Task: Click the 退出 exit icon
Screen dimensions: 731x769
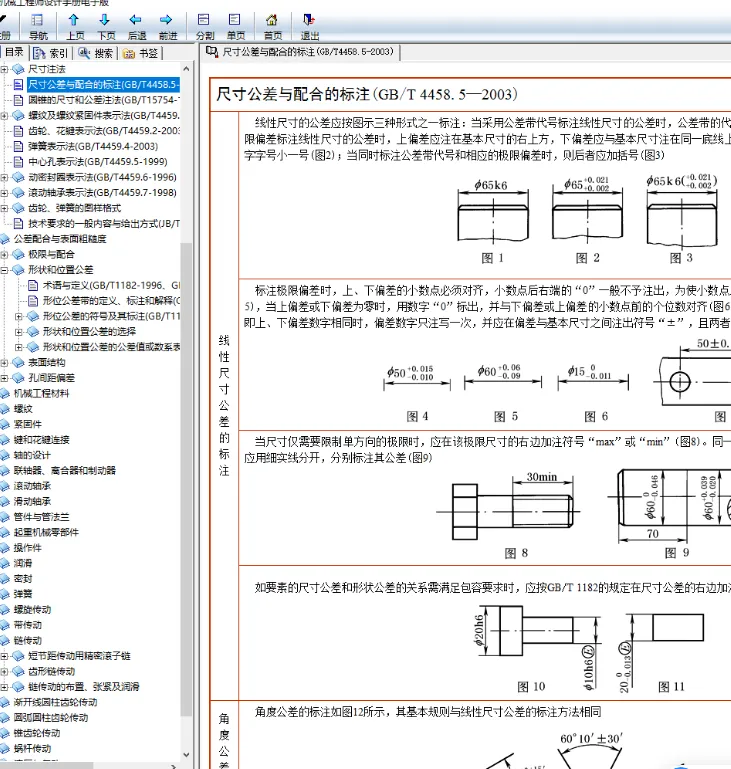Action: 309,20
